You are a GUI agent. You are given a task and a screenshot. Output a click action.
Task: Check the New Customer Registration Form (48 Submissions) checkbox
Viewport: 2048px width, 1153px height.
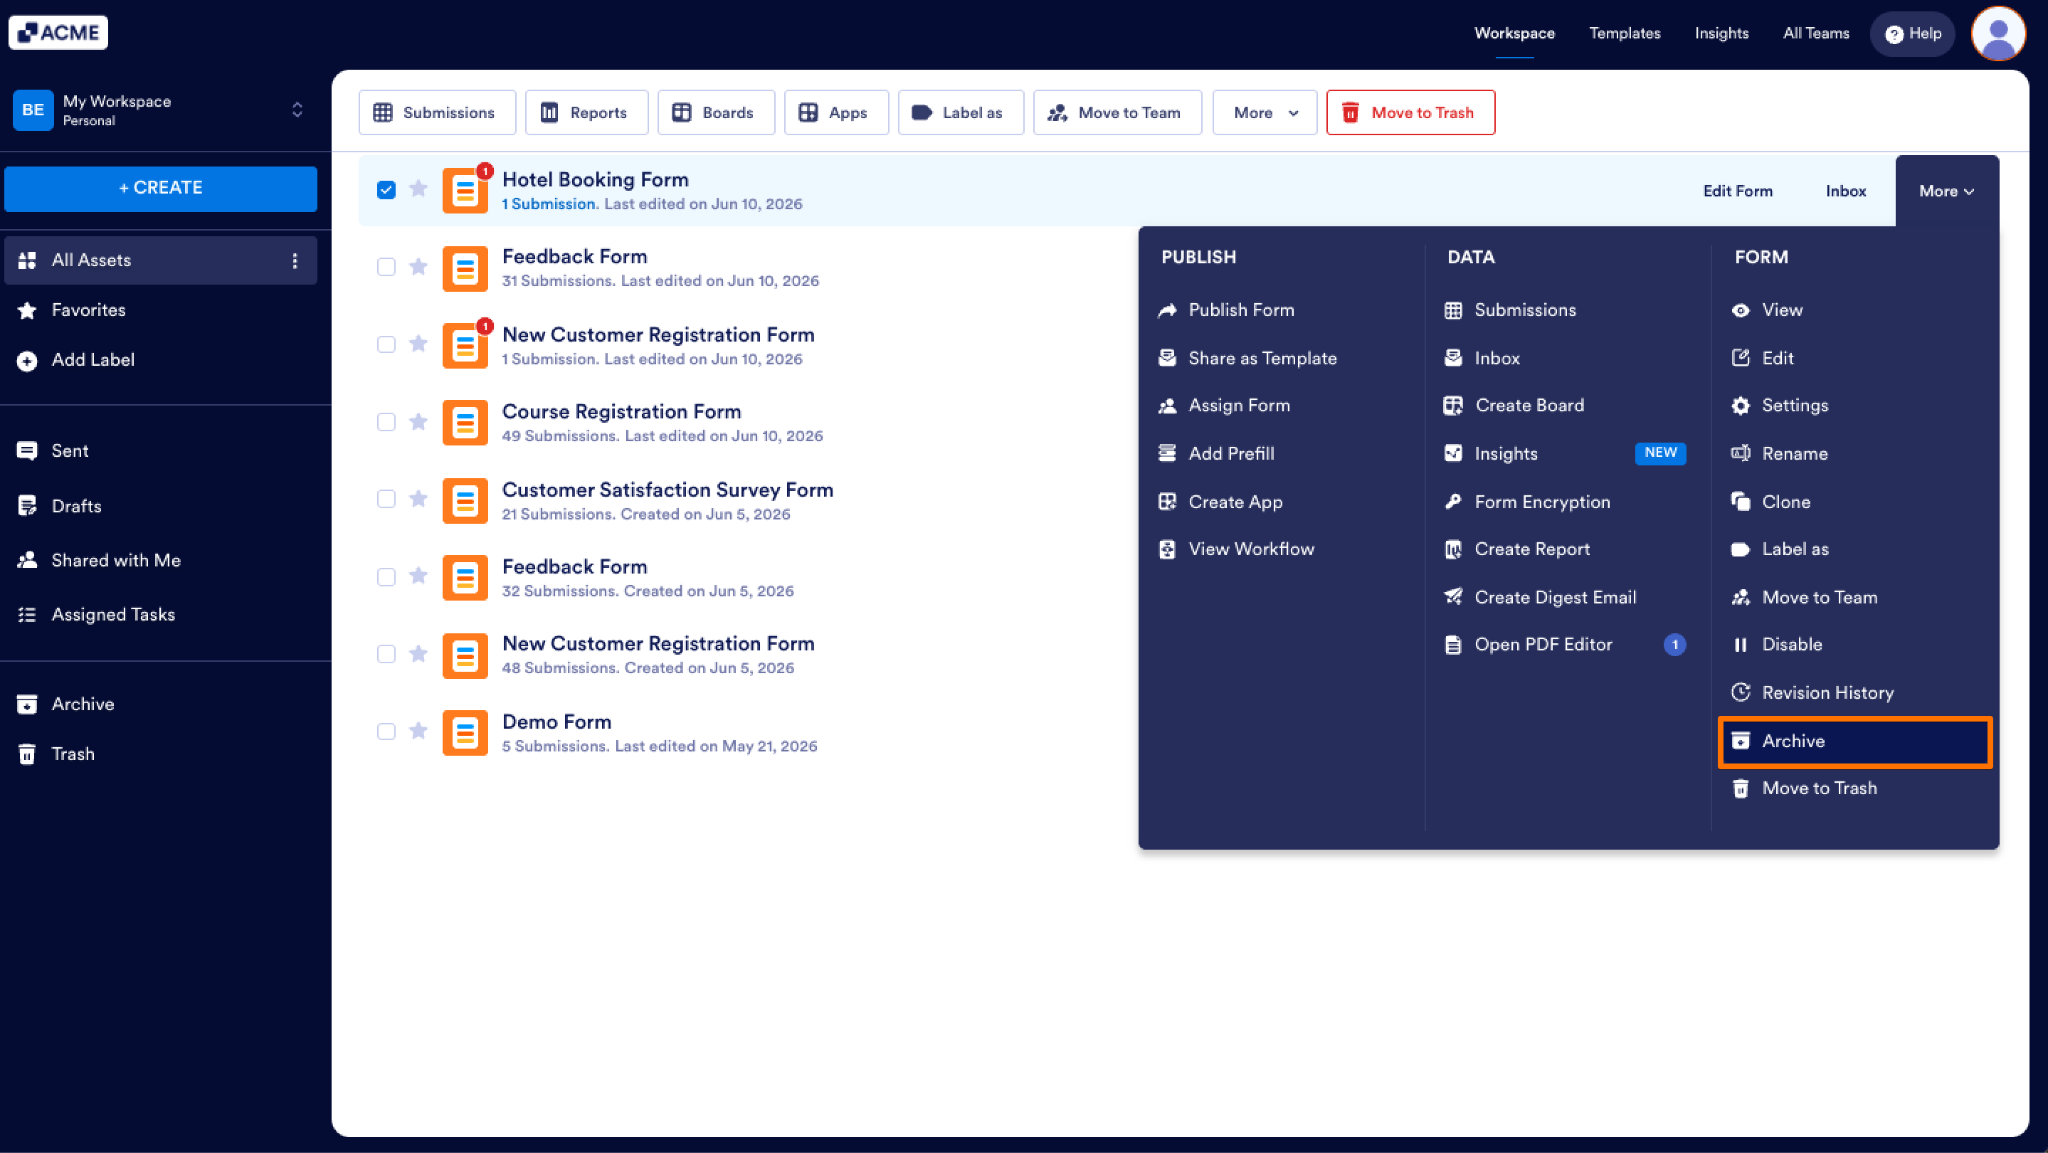[386, 654]
